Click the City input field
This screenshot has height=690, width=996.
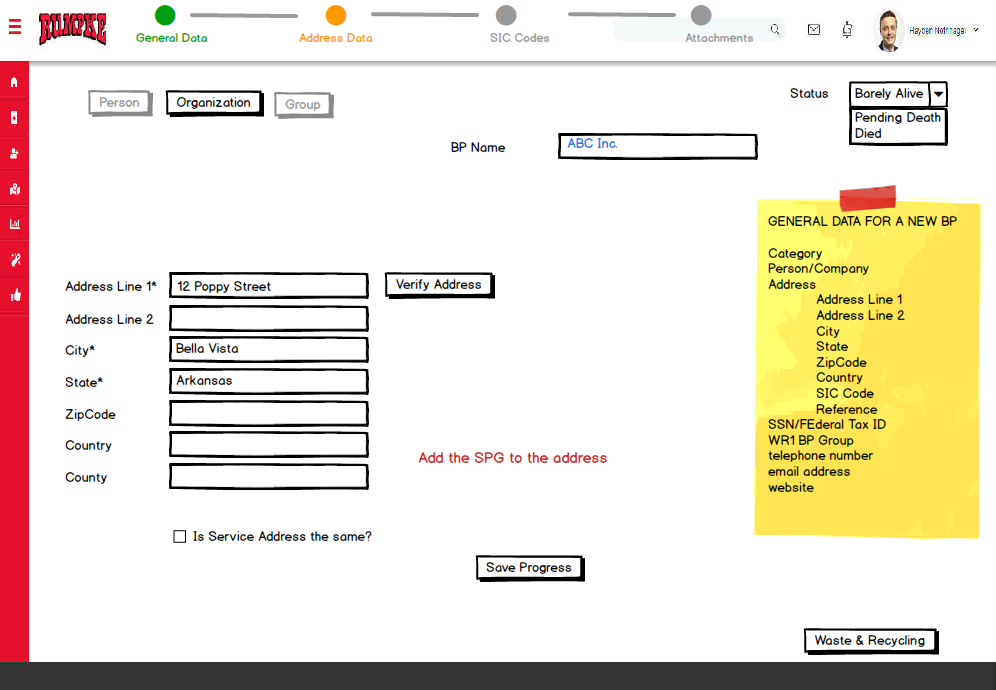269,349
